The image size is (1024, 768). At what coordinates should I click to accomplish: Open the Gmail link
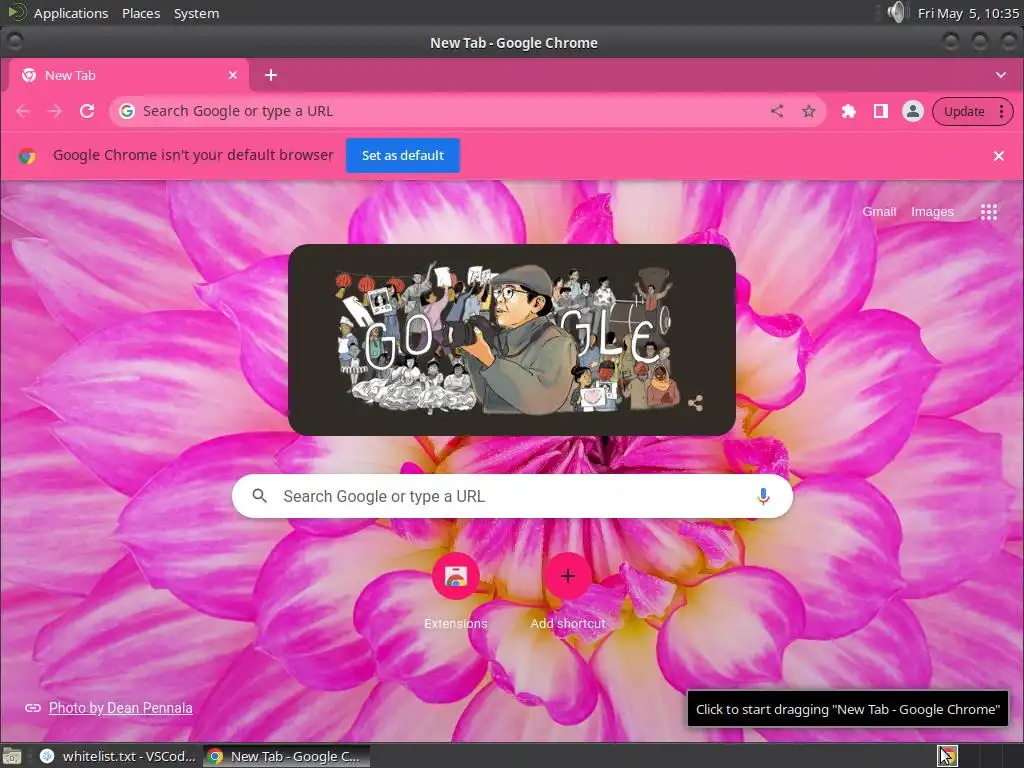click(x=879, y=212)
